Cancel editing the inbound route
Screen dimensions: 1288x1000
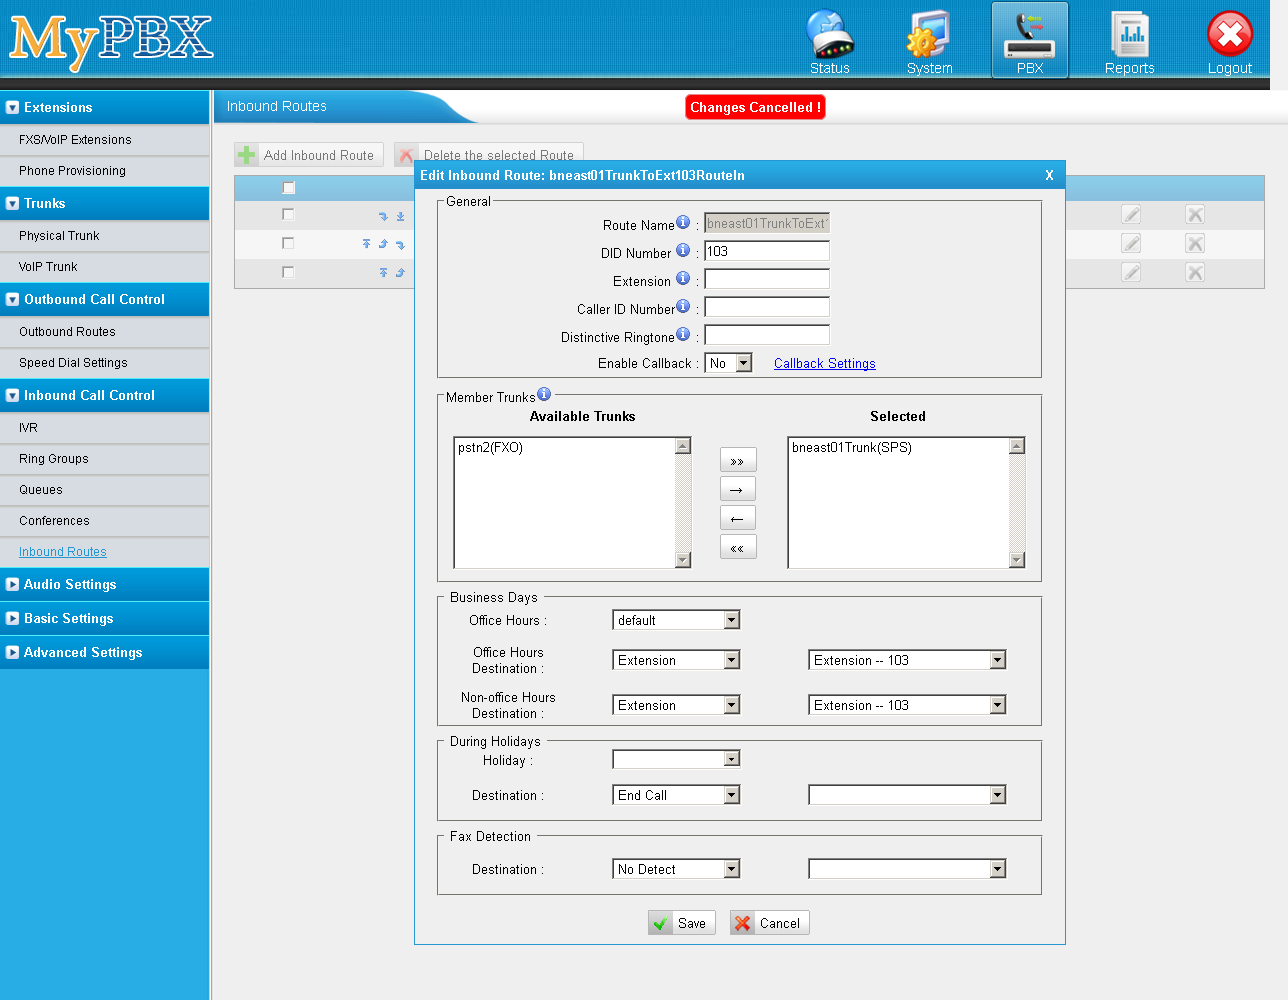click(769, 923)
